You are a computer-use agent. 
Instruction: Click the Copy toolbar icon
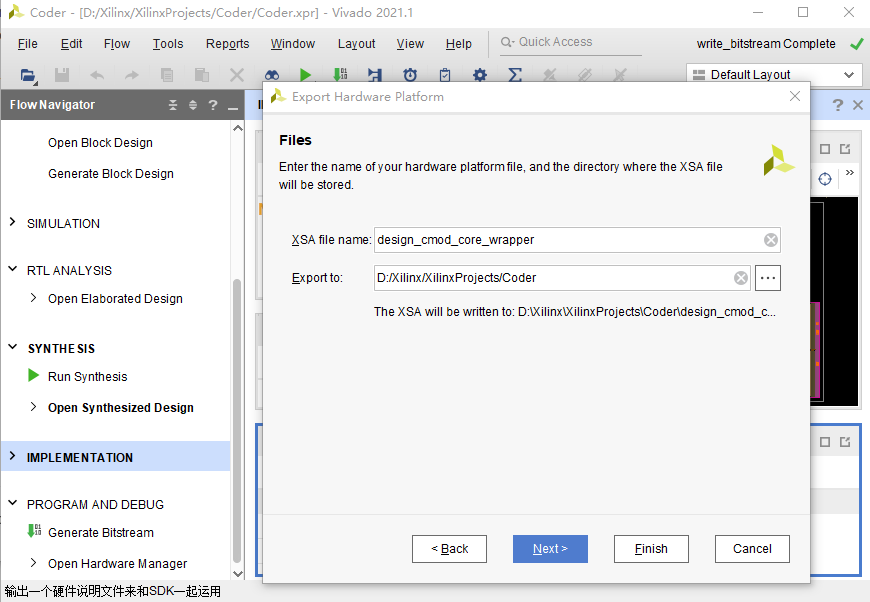click(x=166, y=75)
